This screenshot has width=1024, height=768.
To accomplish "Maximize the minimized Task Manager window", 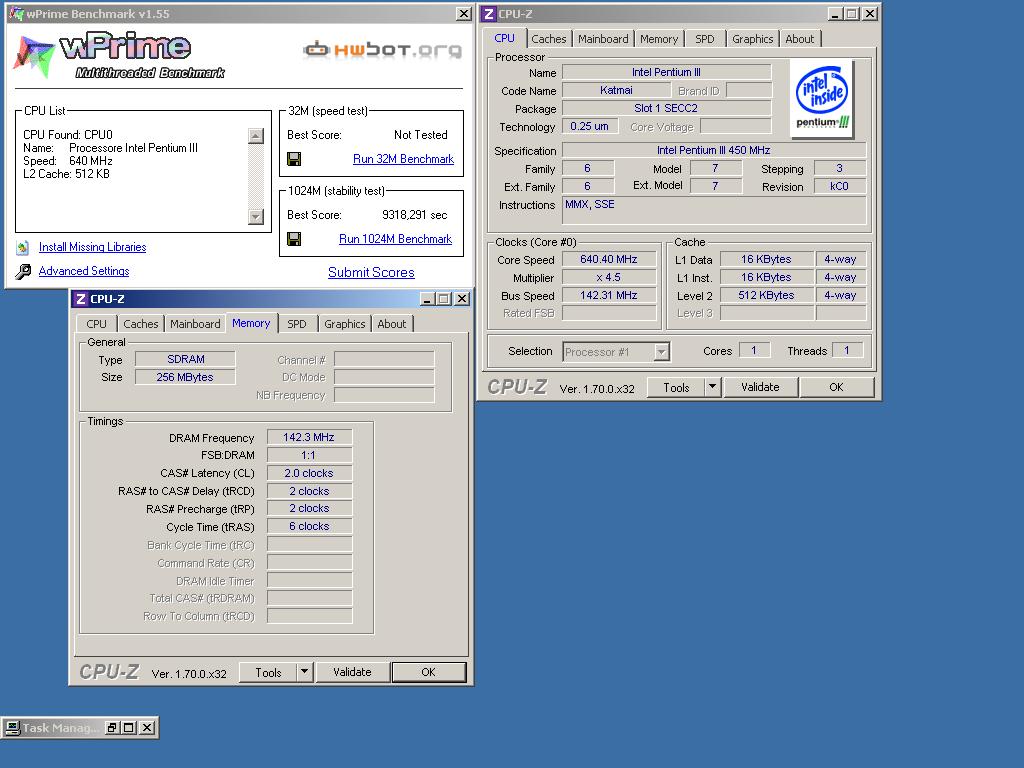I will click(x=129, y=728).
